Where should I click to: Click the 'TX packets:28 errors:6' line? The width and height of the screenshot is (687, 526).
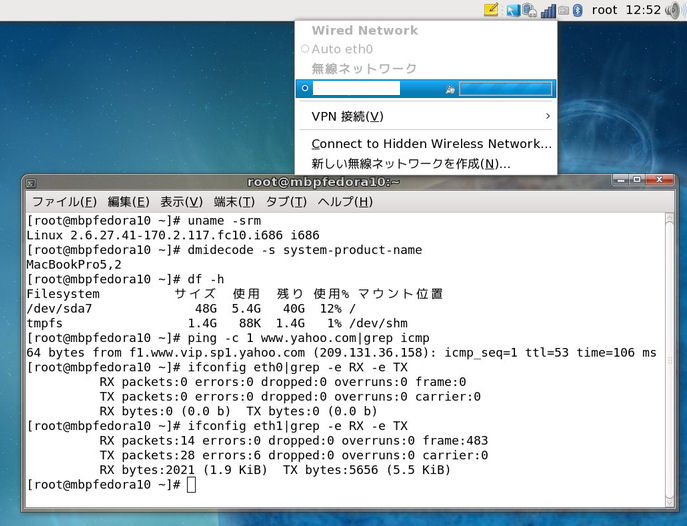pyautogui.click(x=294, y=455)
